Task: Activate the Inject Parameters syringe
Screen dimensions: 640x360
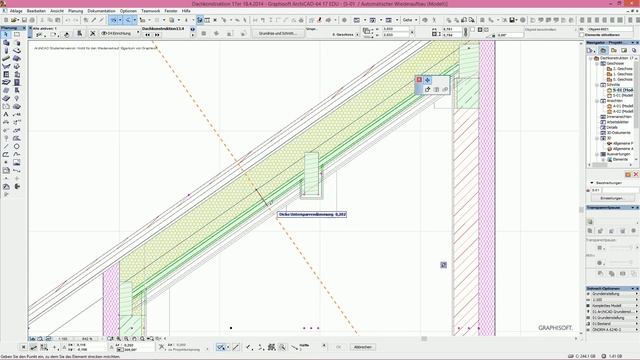Action: click(x=102, y=20)
